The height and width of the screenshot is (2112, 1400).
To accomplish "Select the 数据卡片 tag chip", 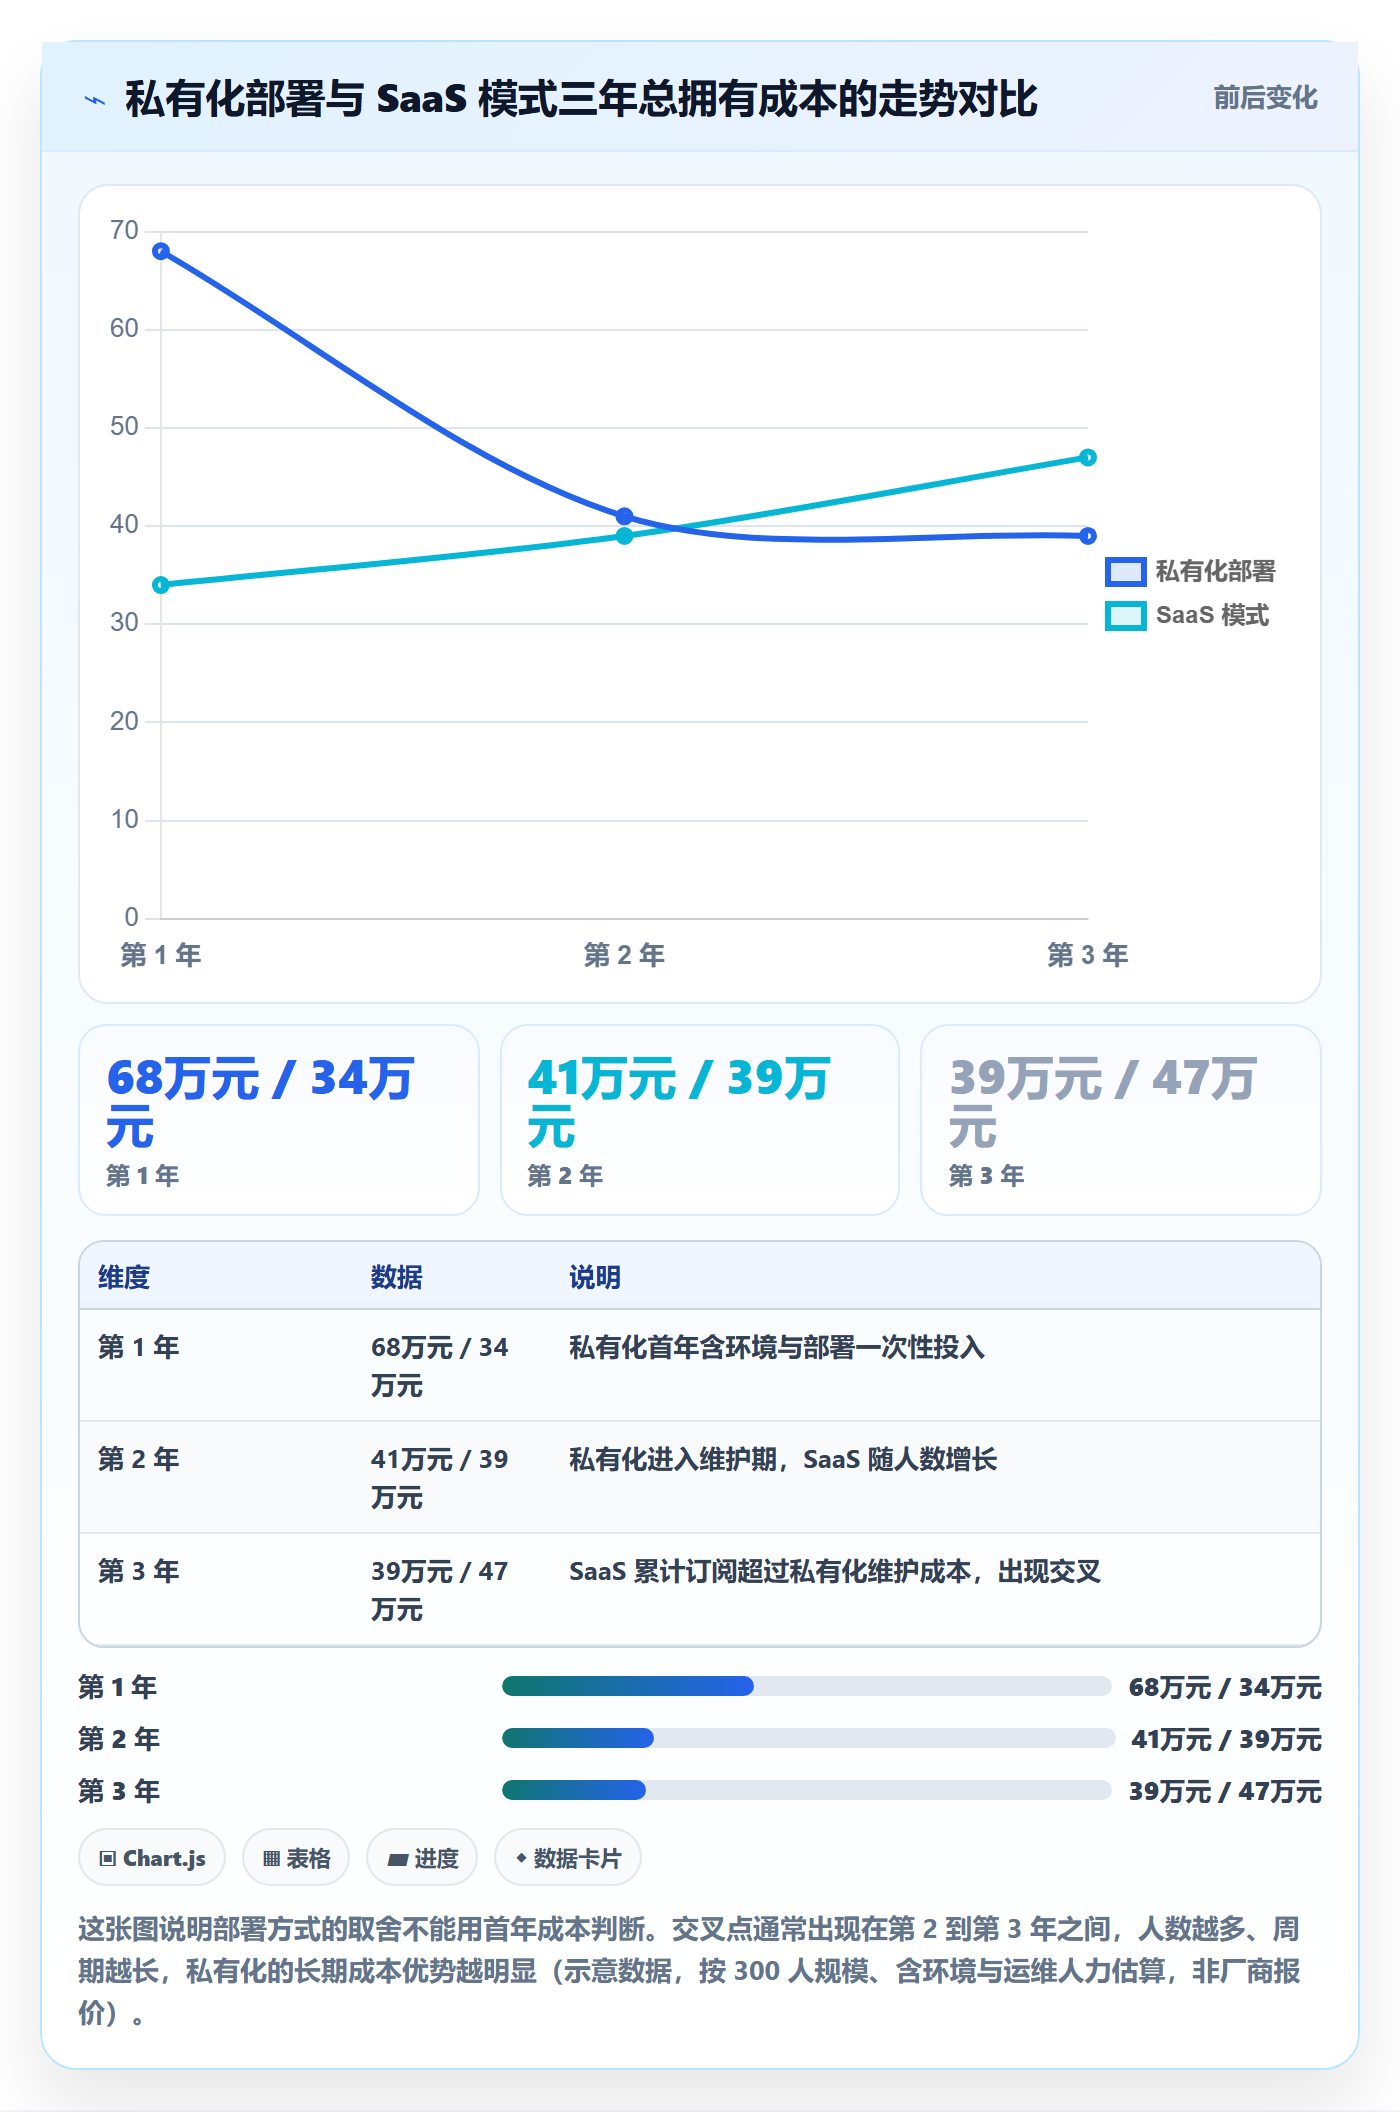I will point(568,1857).
